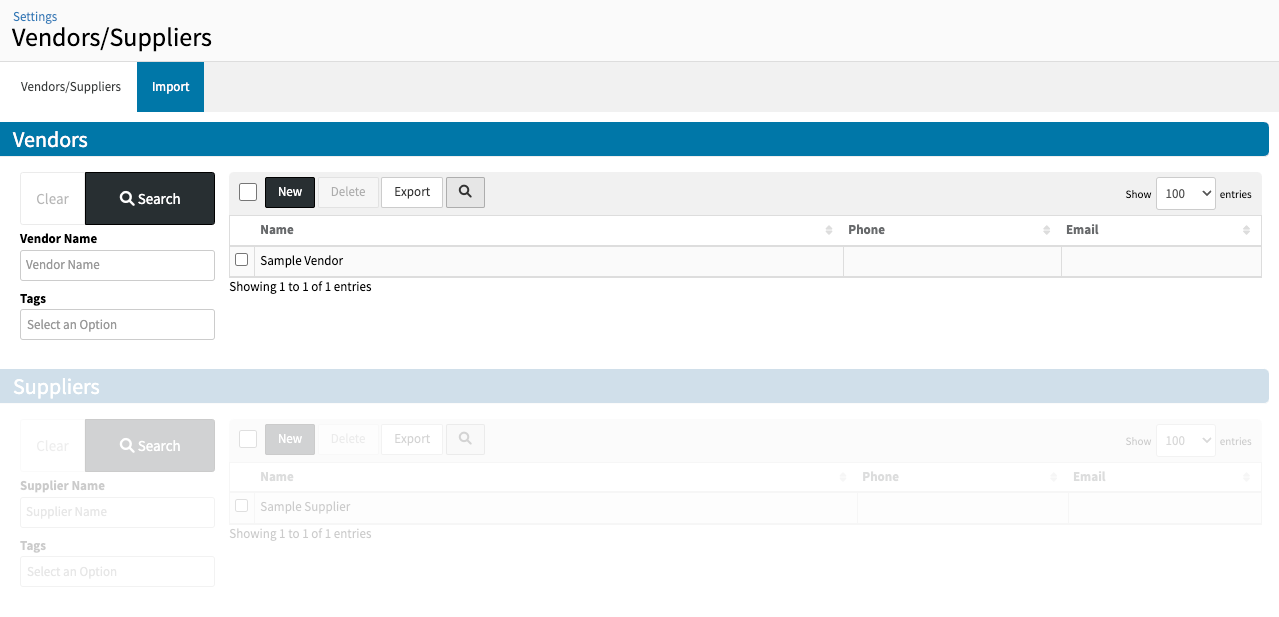The width and height of the screenshot is (1279, 617).
Task: Go to the Settings breadcrumb link
Action: pyautogui.click(x=35, y=17)
